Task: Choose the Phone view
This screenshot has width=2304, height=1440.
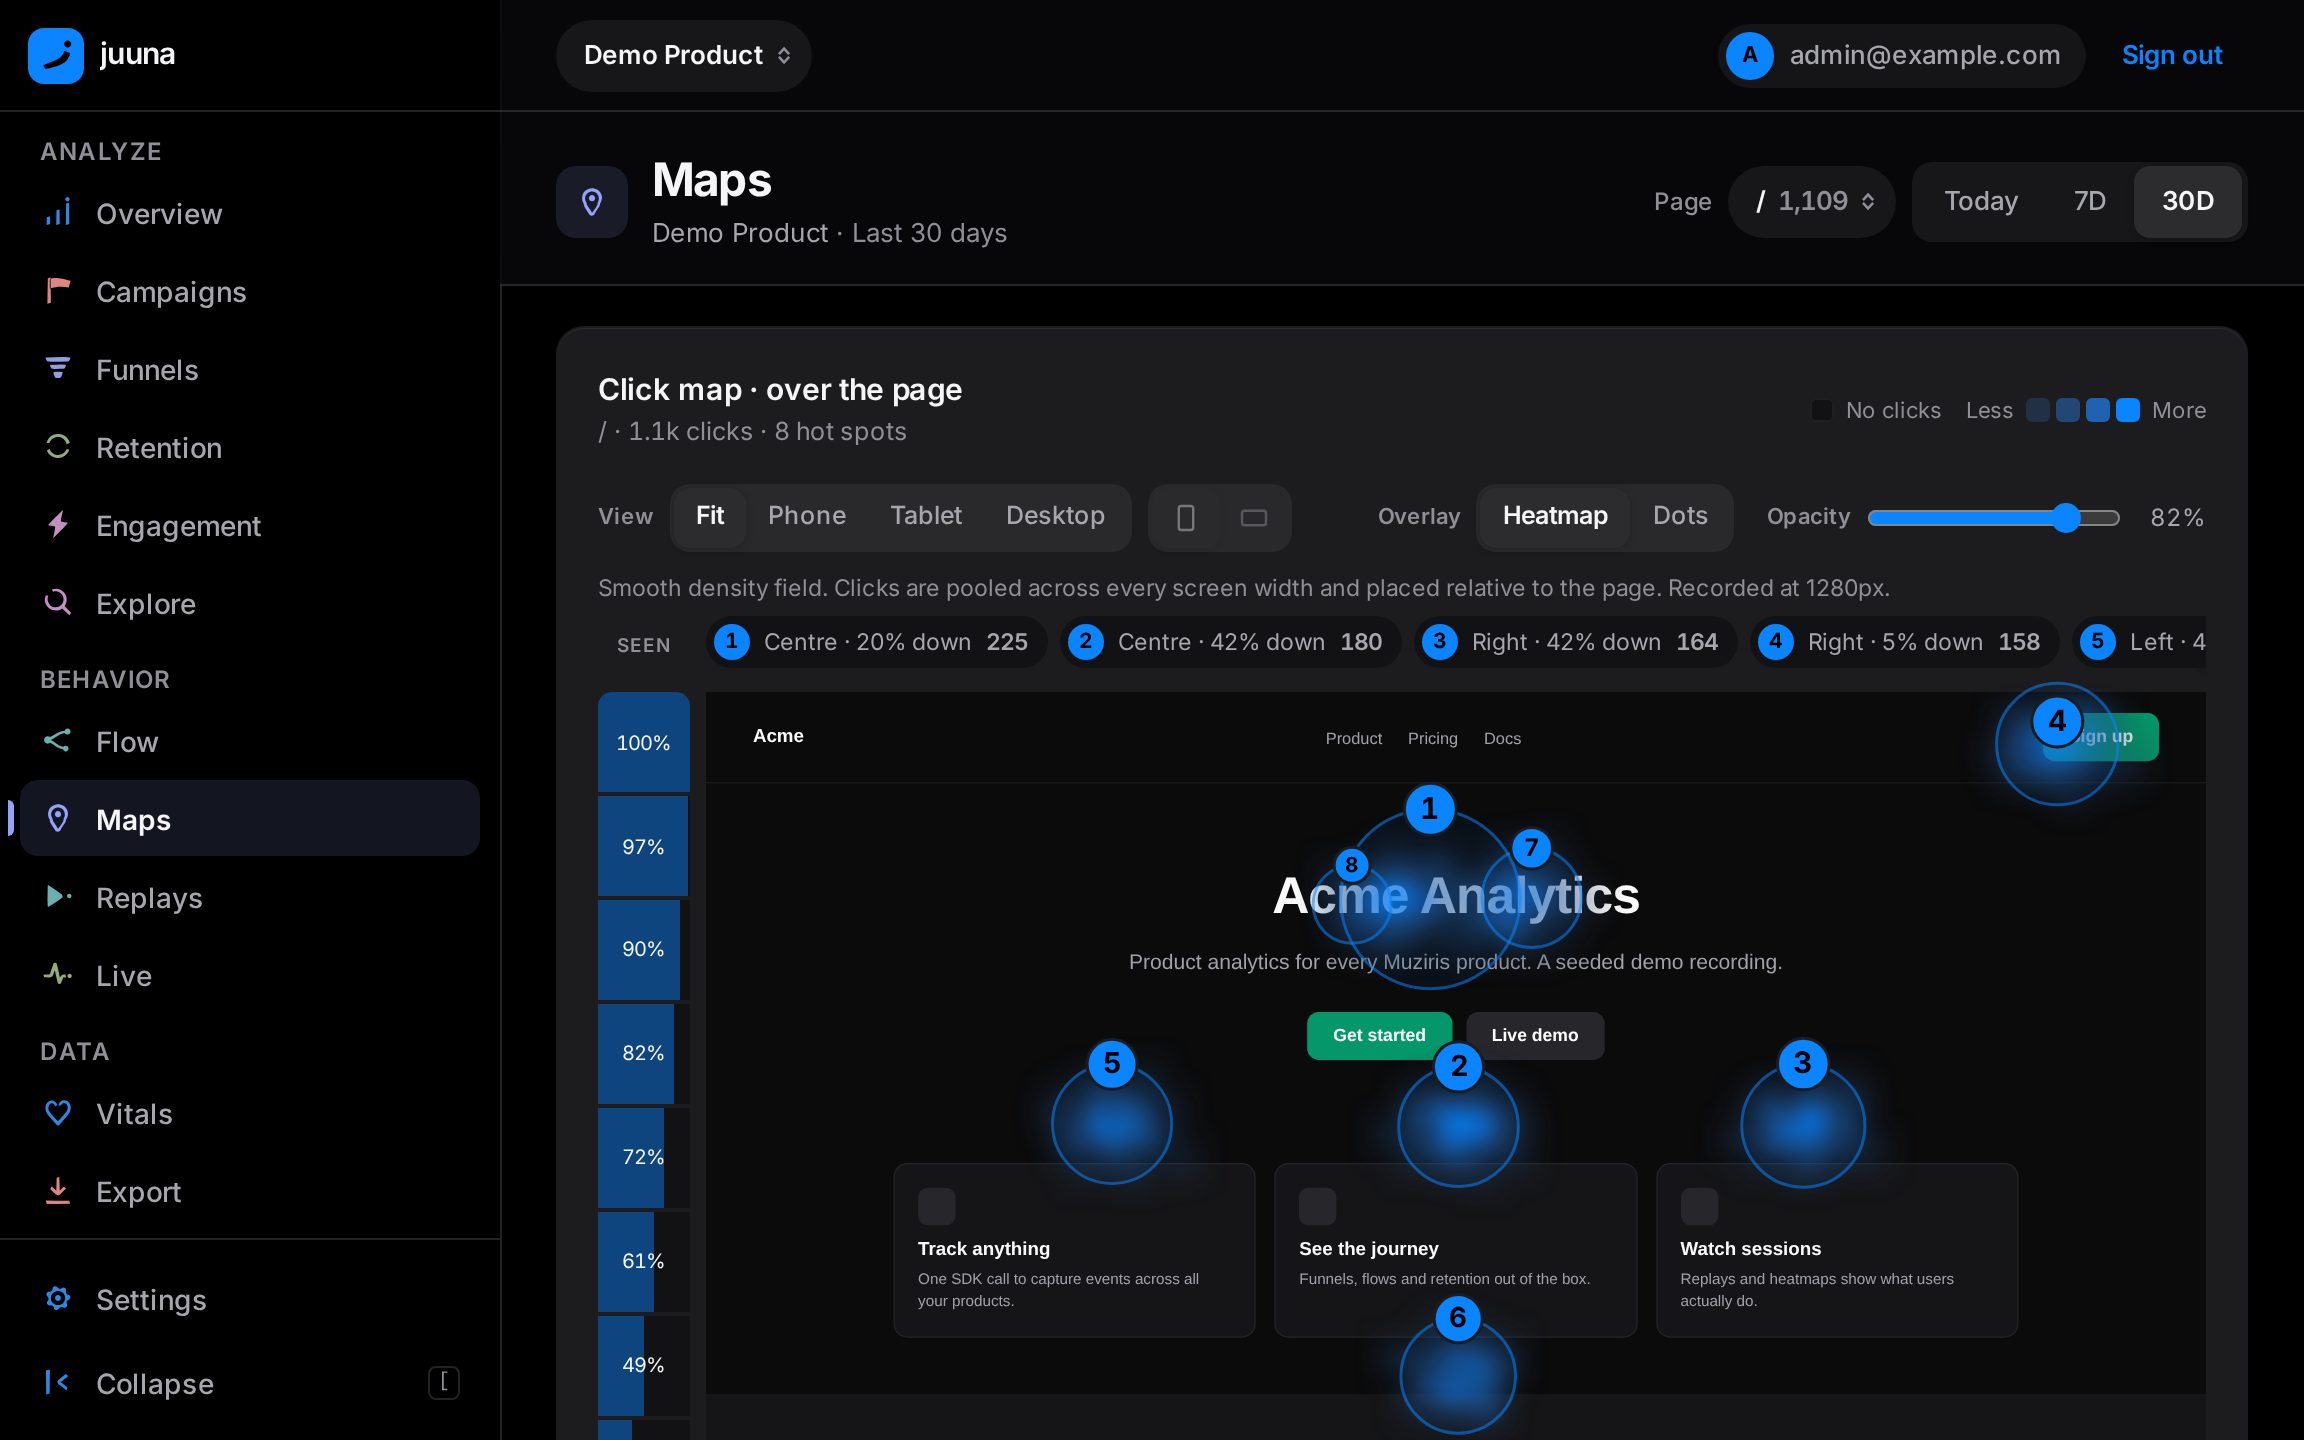Action: point(807,516)
